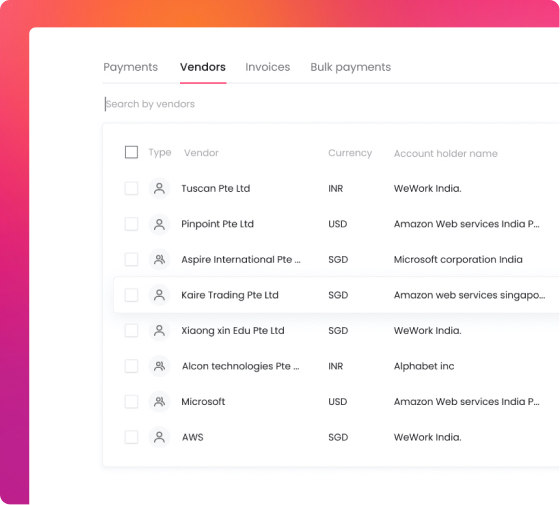The width and height of the screenshot is (560, 505).
Task: Click the person icon beside Xiaong xin Edu
Action: pos(159,330)
